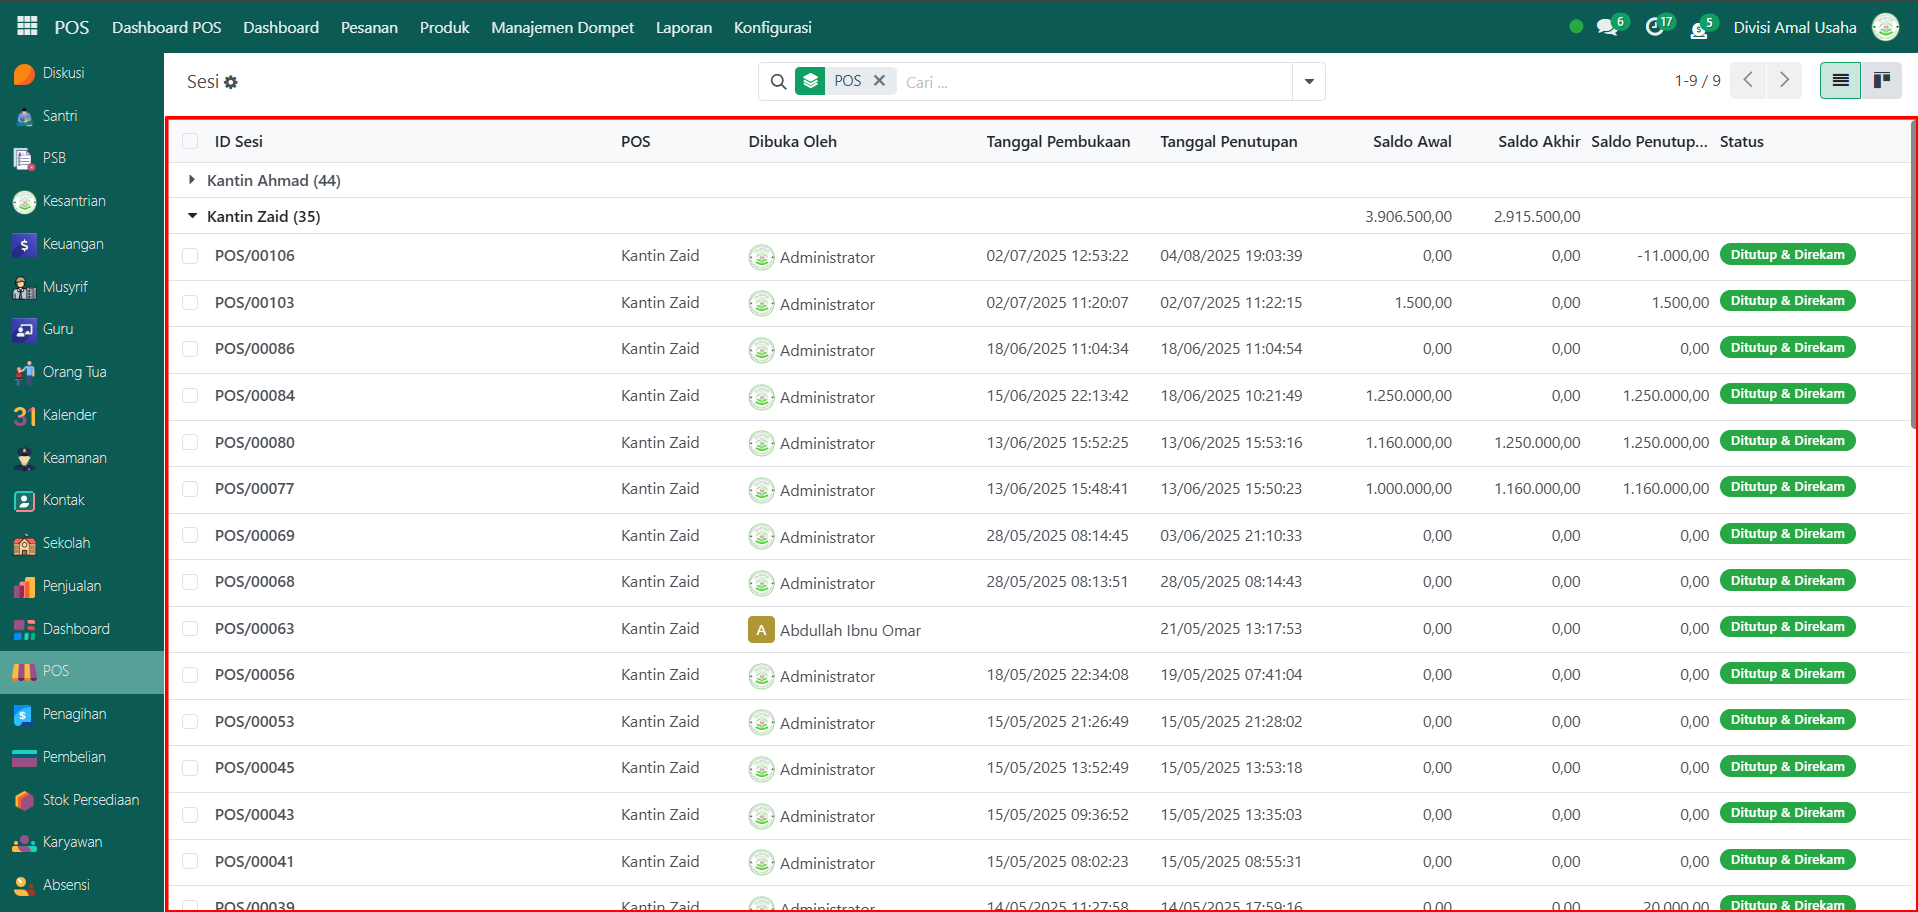The image size is (1918, 912).
Task: Open the Konfigurasi menu
Action: 772,28
